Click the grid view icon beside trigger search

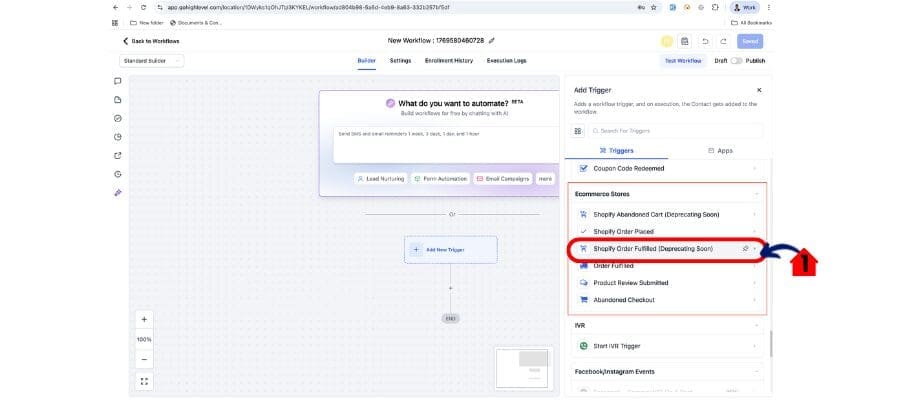click(577, 131)
